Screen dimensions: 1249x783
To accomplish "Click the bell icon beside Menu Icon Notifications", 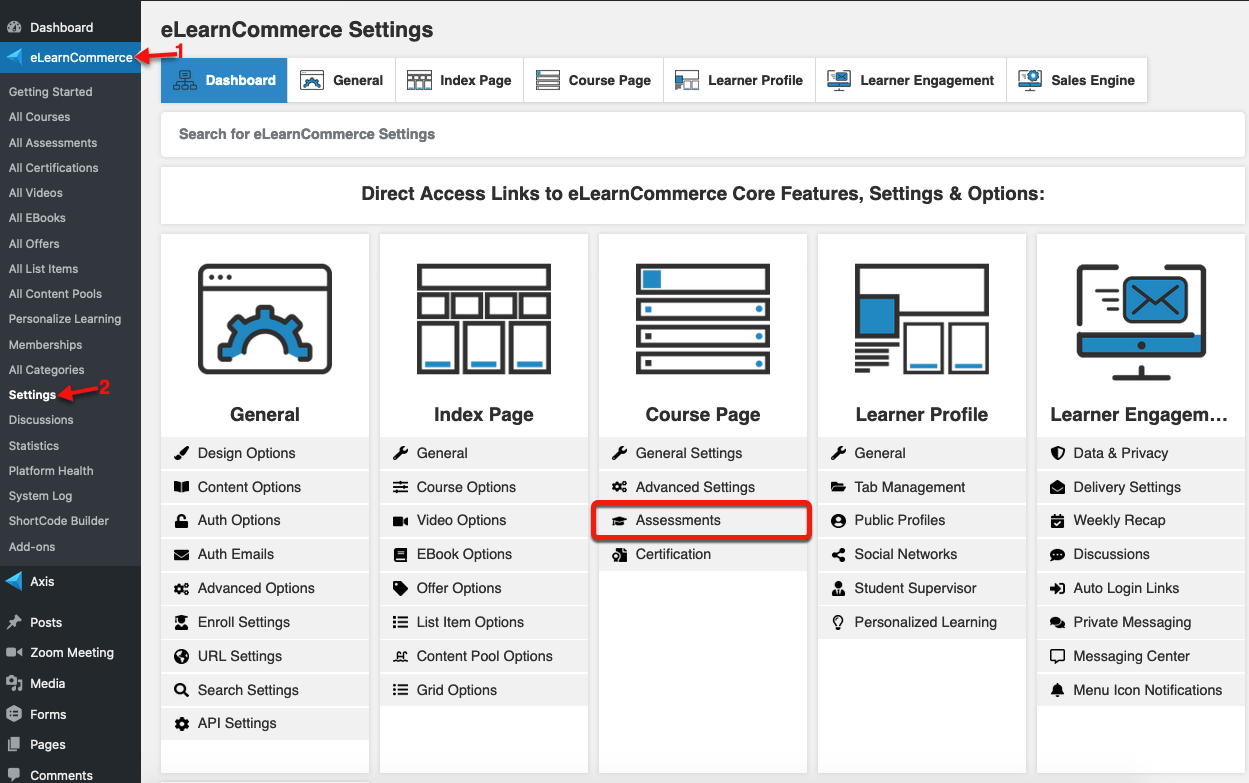I will pyautogui.click(x=1057, y=690).
